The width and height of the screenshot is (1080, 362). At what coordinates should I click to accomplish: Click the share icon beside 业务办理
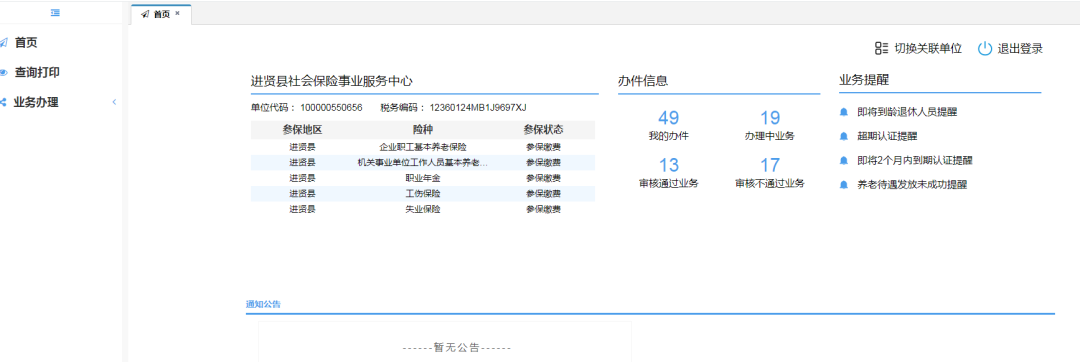(3, 103)
